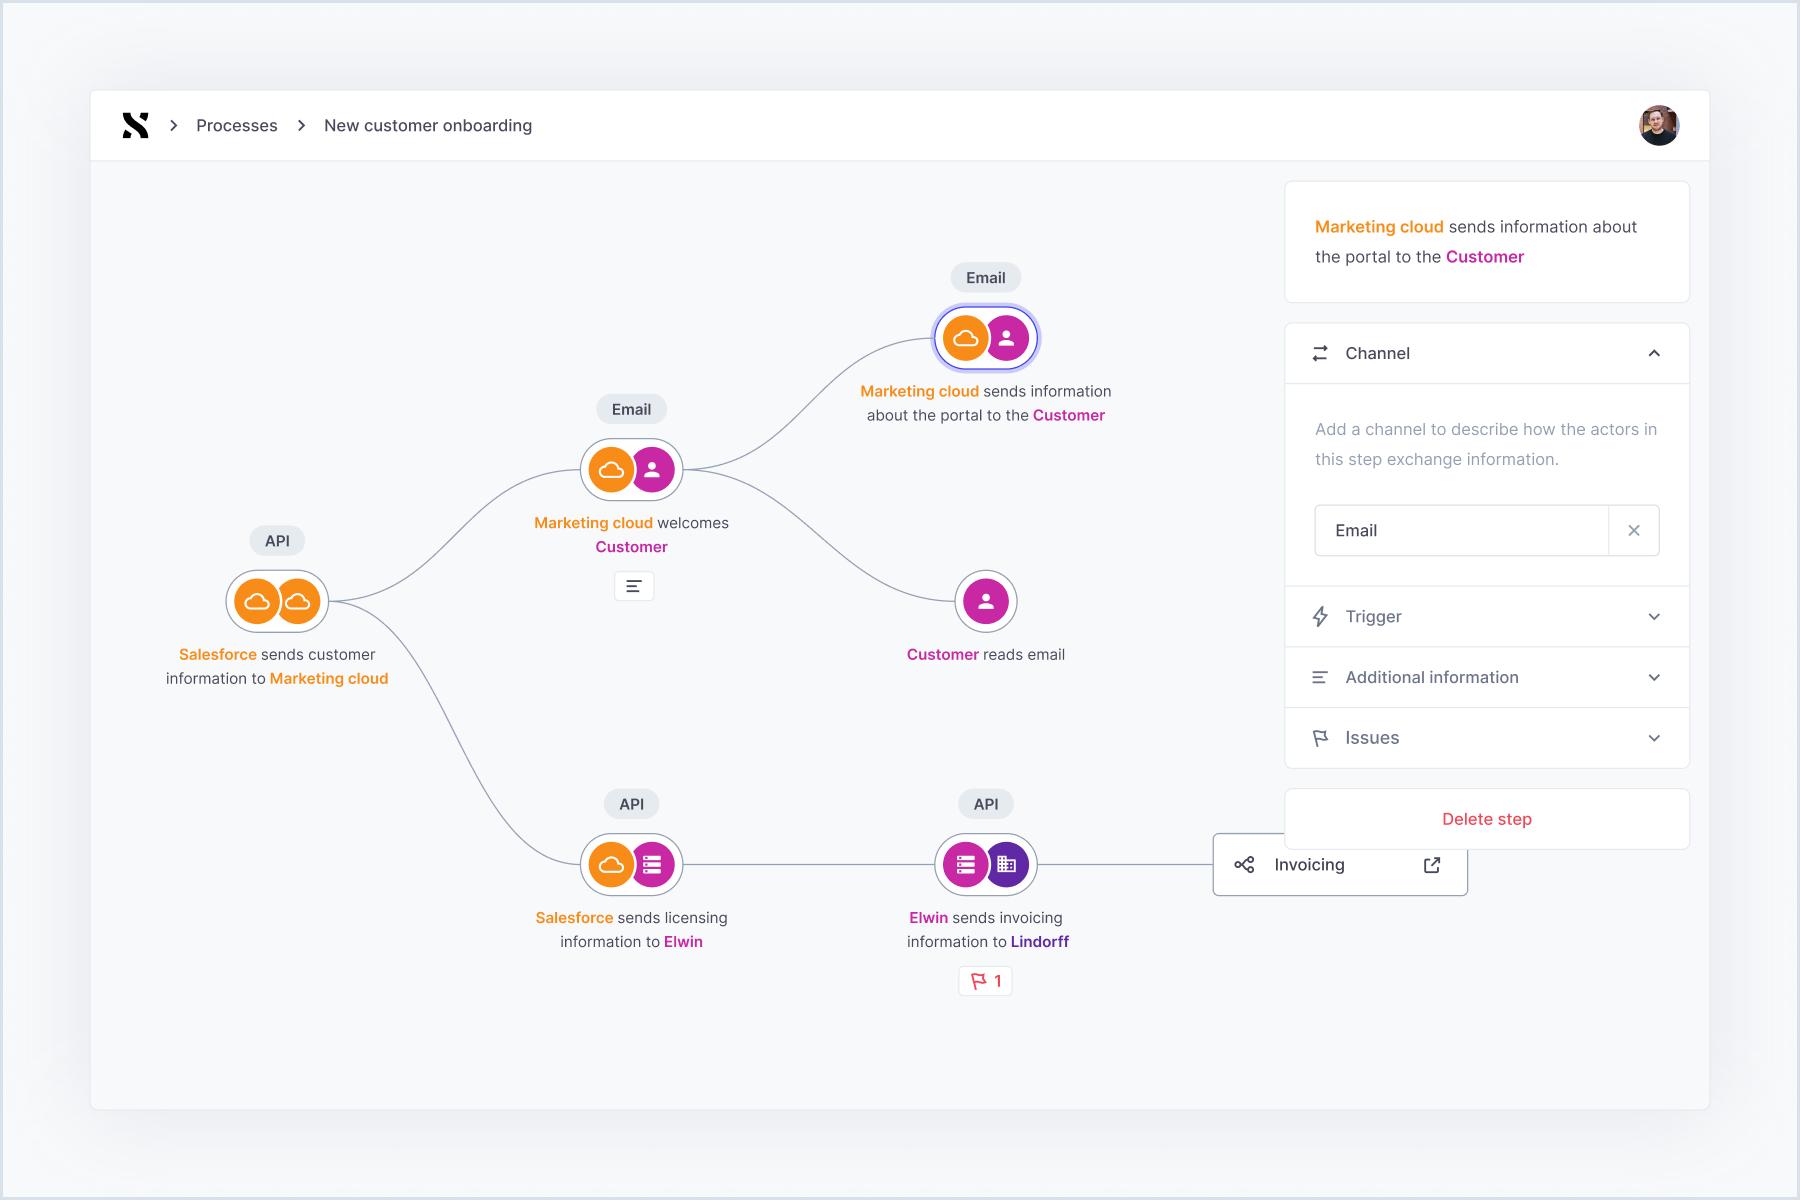This screenshot has height=1200, width=1800.
Task: Click the API tag above licensing step
Action: click(x=631, y=804)
